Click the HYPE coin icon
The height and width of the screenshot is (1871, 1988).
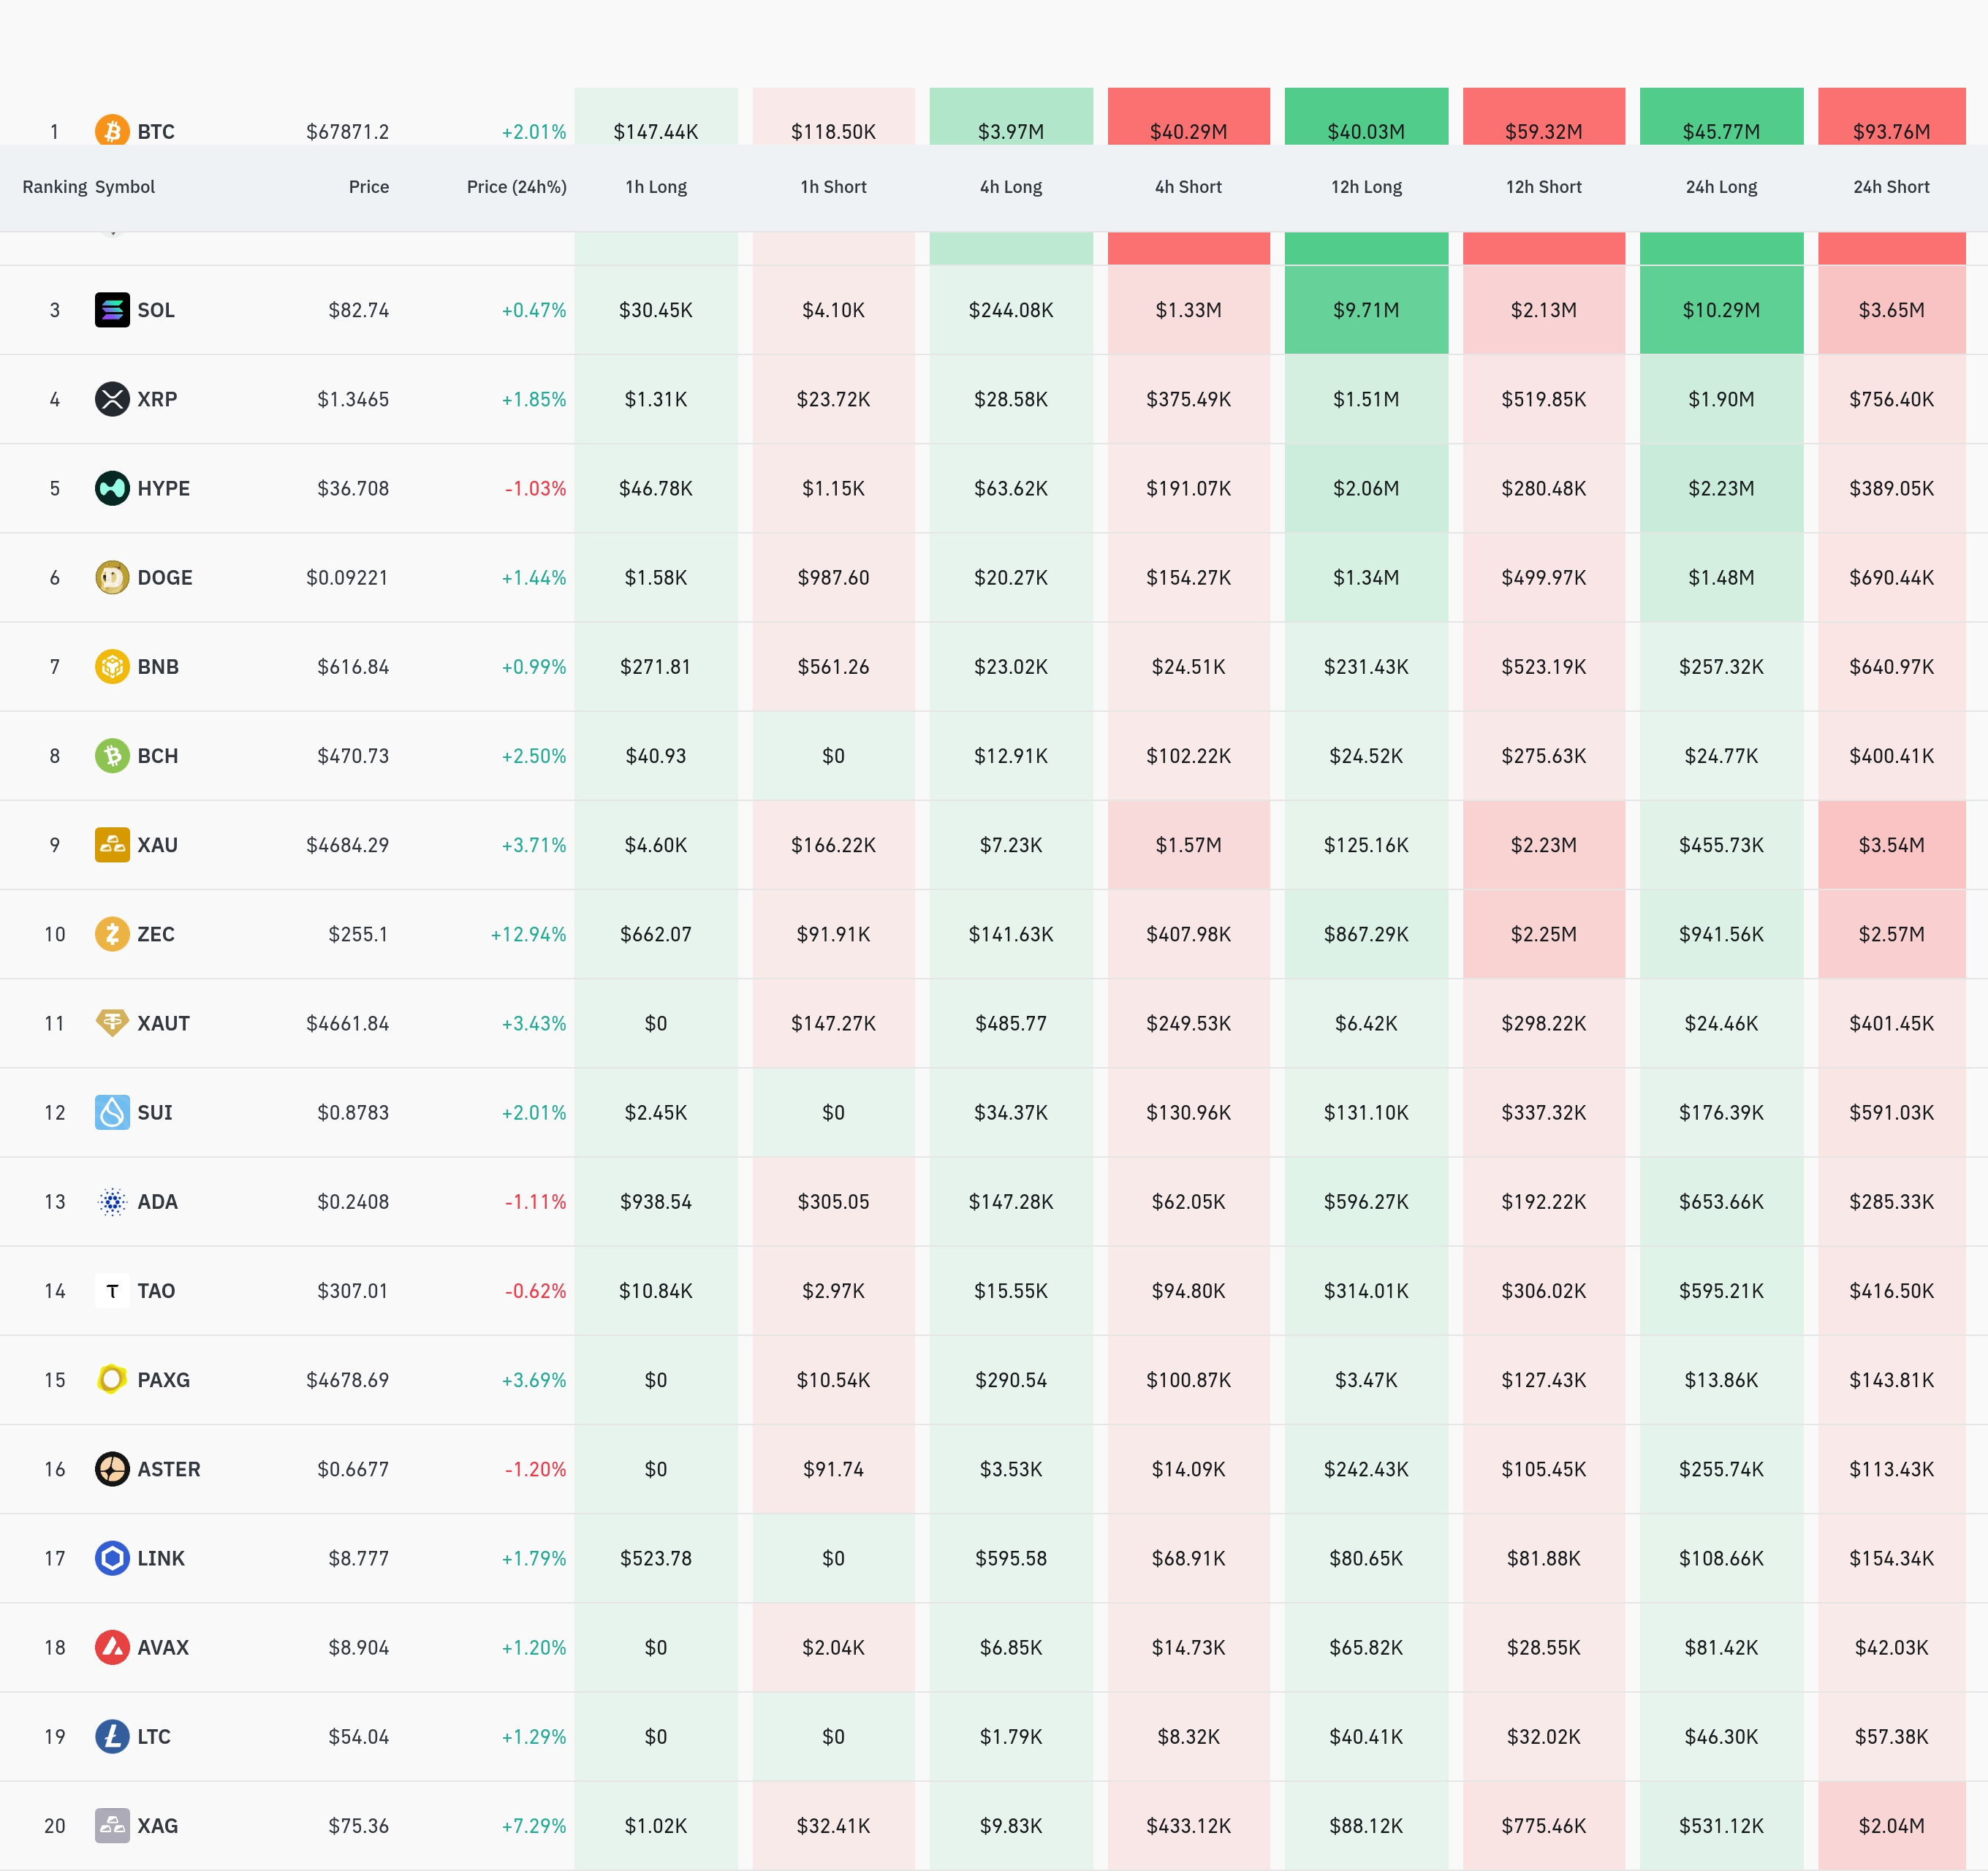pyautogui.click(x=112, y=488)
